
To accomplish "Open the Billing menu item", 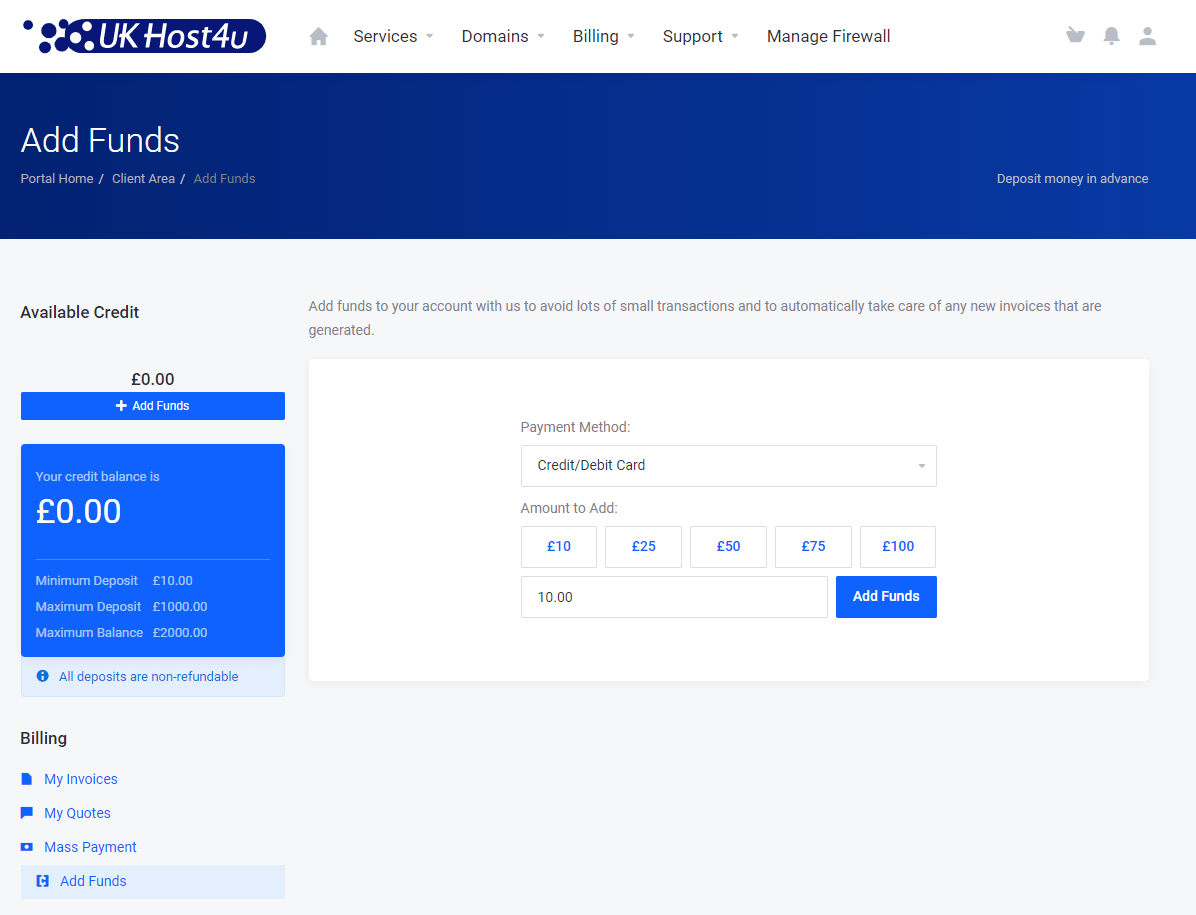I will pyautogui.click(x=596, y=36).
